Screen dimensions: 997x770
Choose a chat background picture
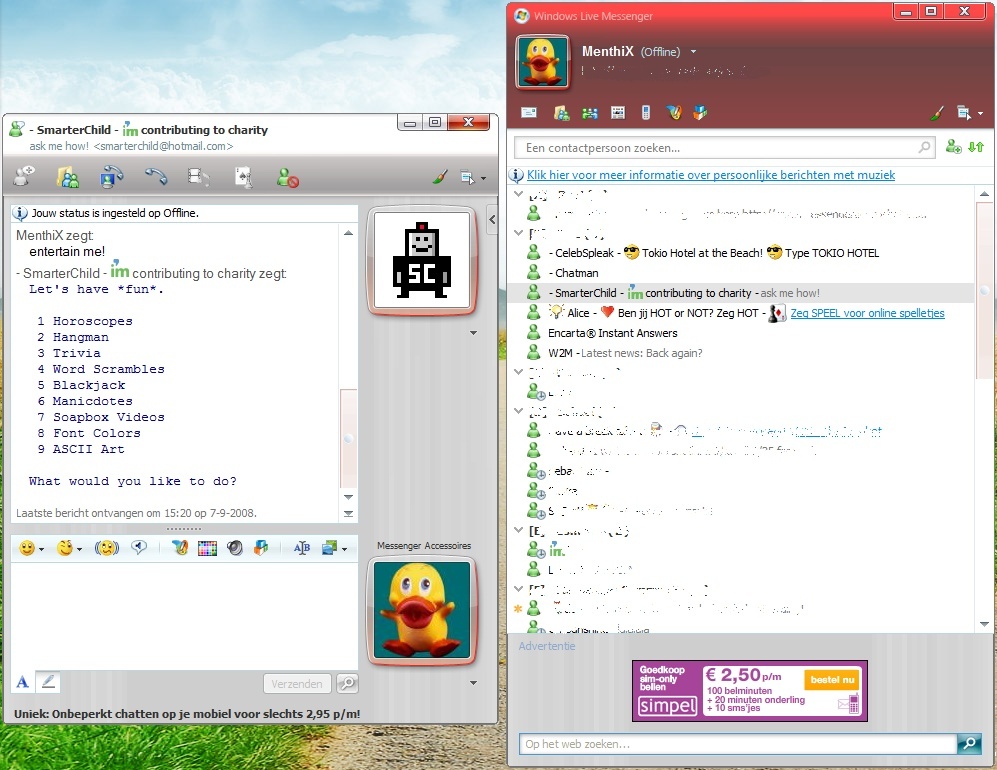(329, 547)
